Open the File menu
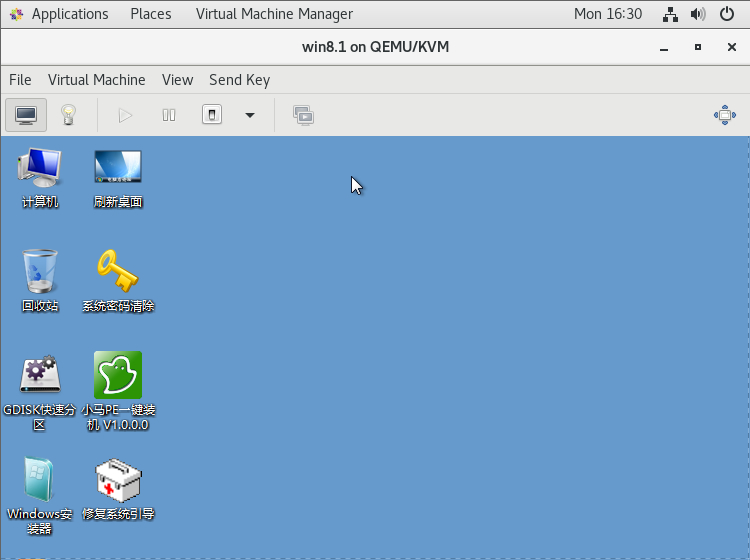The height and width of the screenshot is (560, 750). click(x=20, y=80)
